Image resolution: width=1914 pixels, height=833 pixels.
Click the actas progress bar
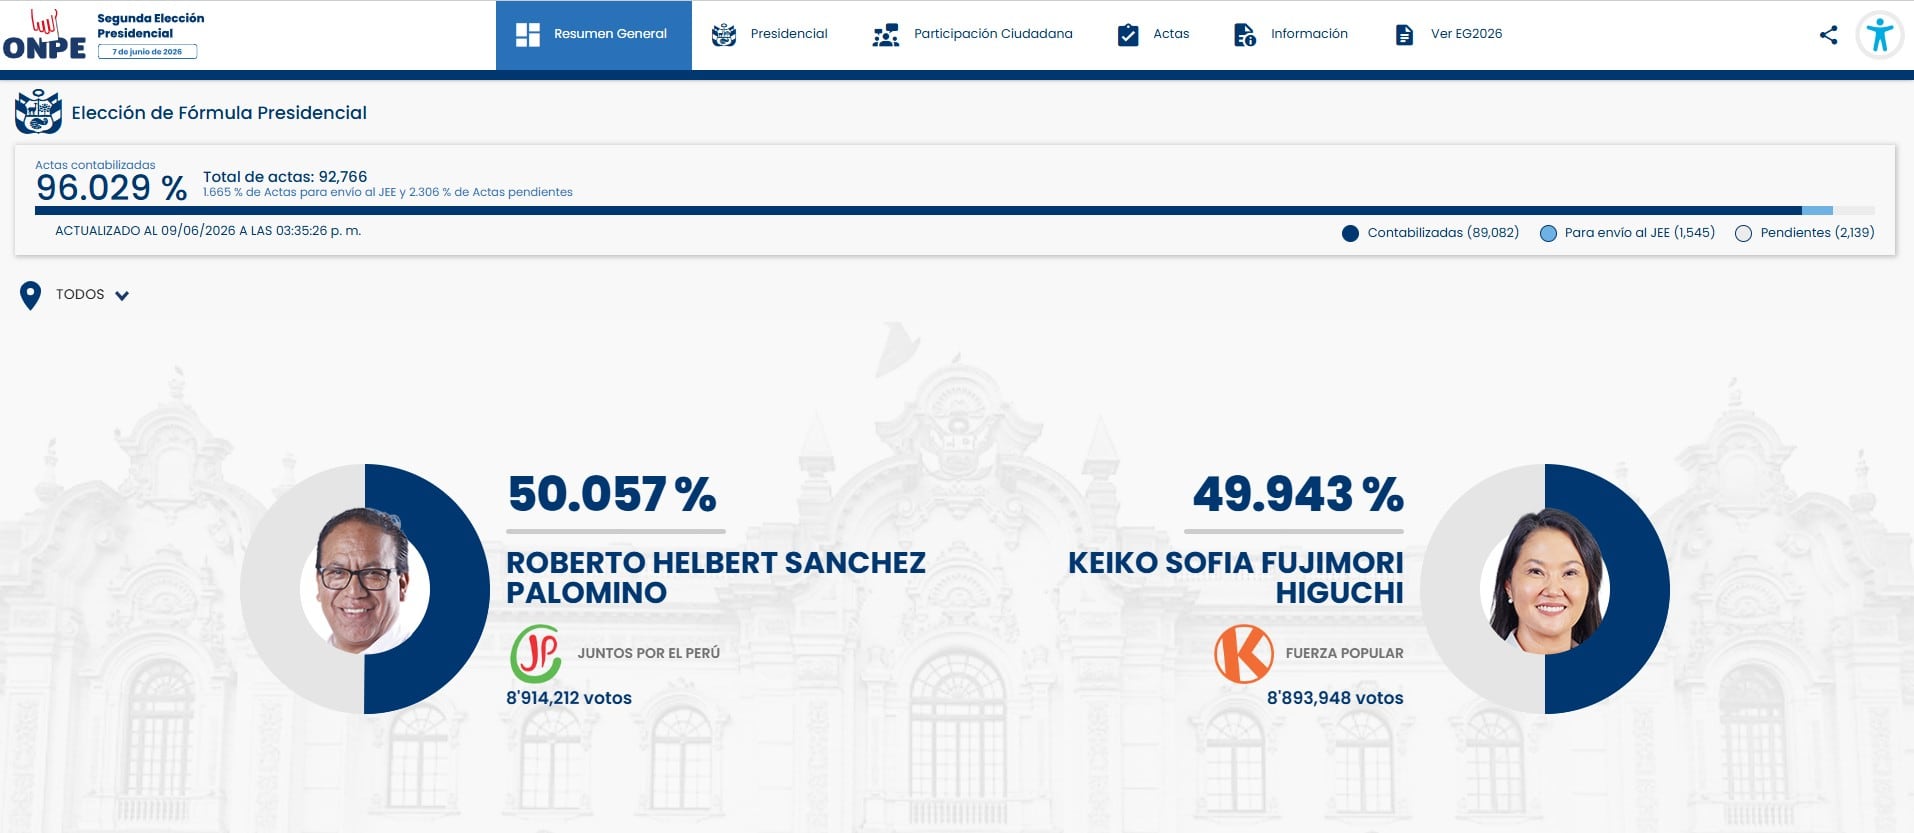[954, 210]
